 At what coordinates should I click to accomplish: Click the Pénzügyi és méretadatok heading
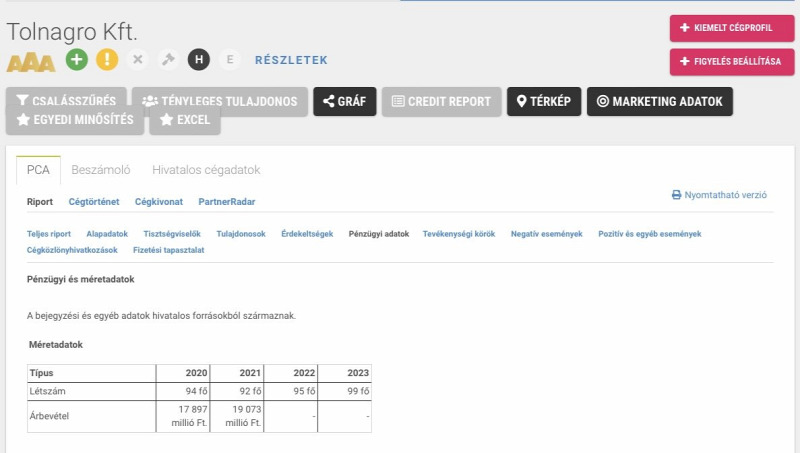(x=81, y=280)
